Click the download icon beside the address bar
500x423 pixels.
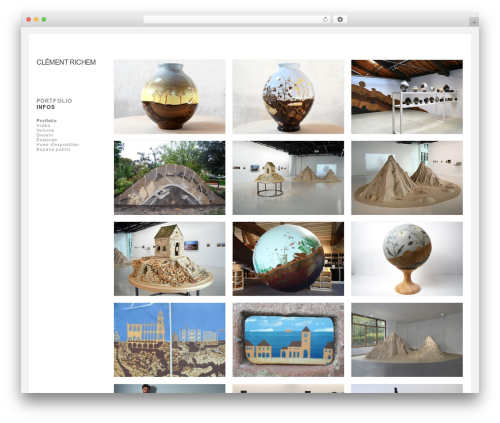340,19
